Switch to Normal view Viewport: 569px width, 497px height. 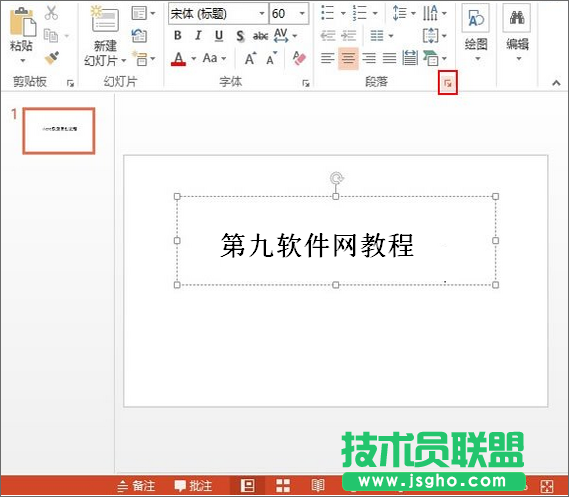tap(248, 485)
